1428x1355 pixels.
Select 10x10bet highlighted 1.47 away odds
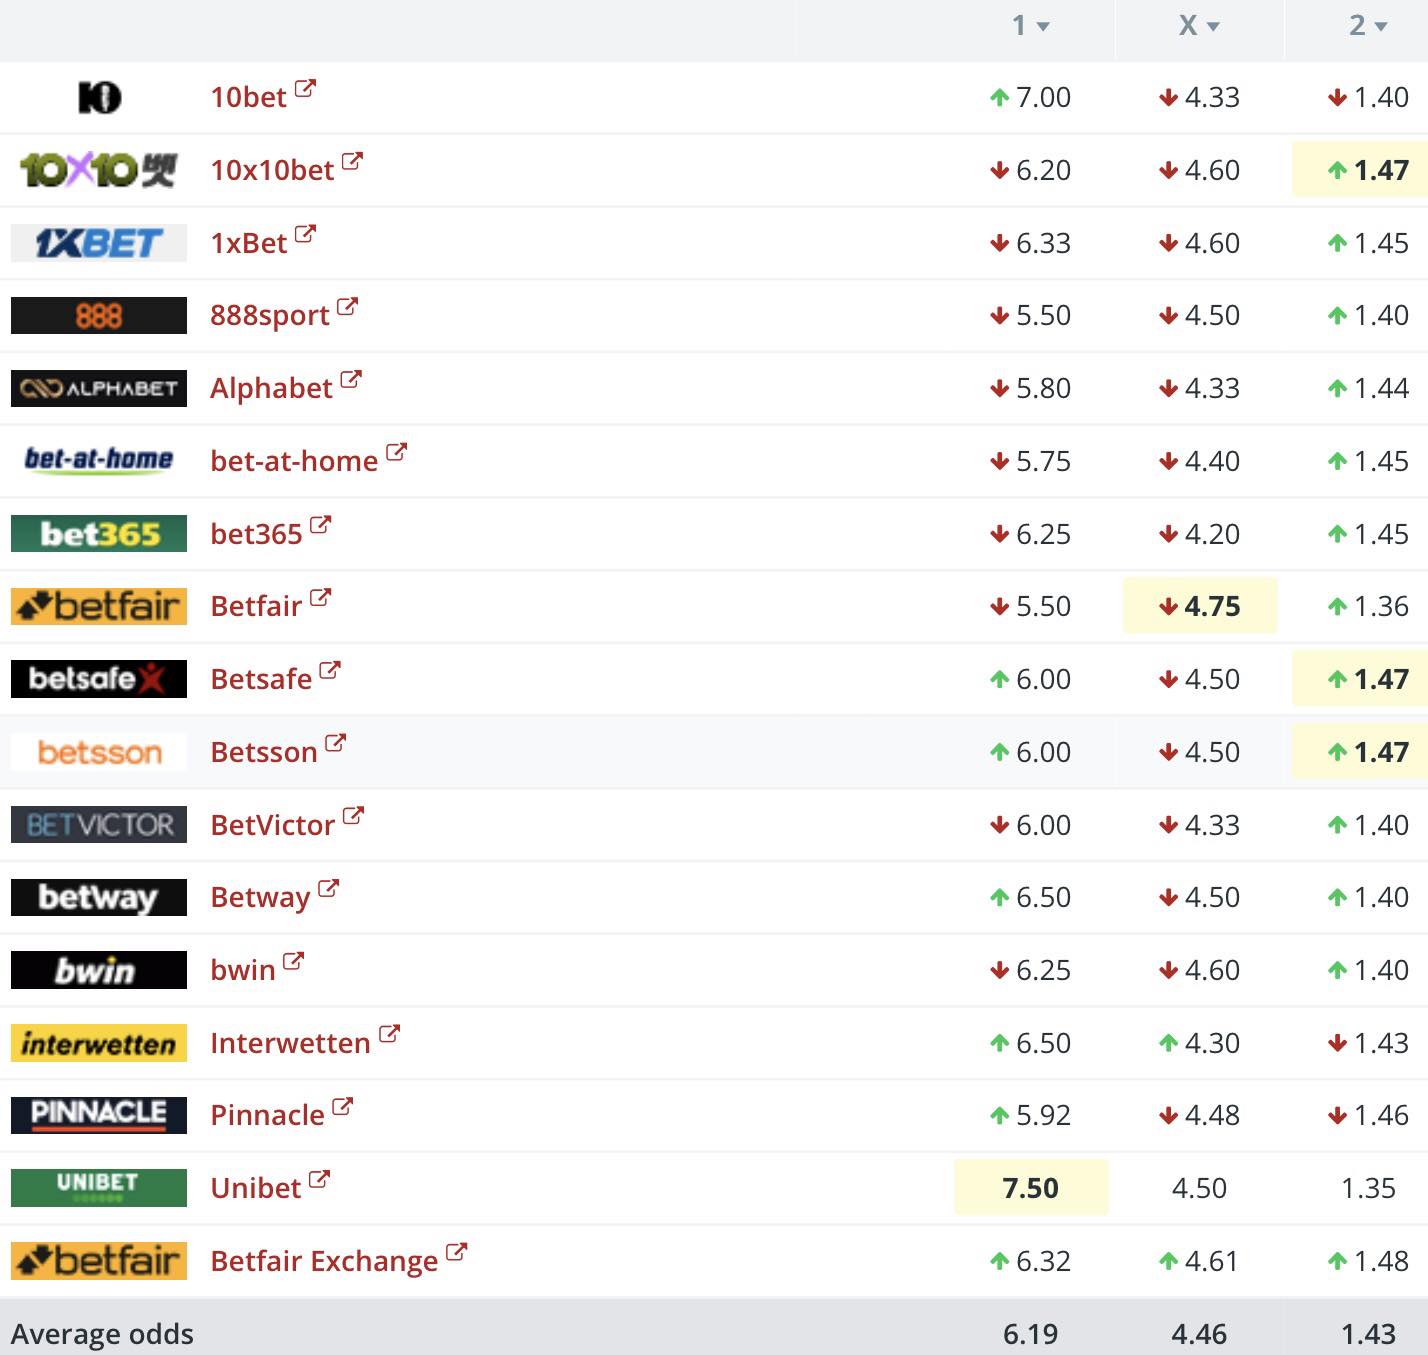(1368, 170)
